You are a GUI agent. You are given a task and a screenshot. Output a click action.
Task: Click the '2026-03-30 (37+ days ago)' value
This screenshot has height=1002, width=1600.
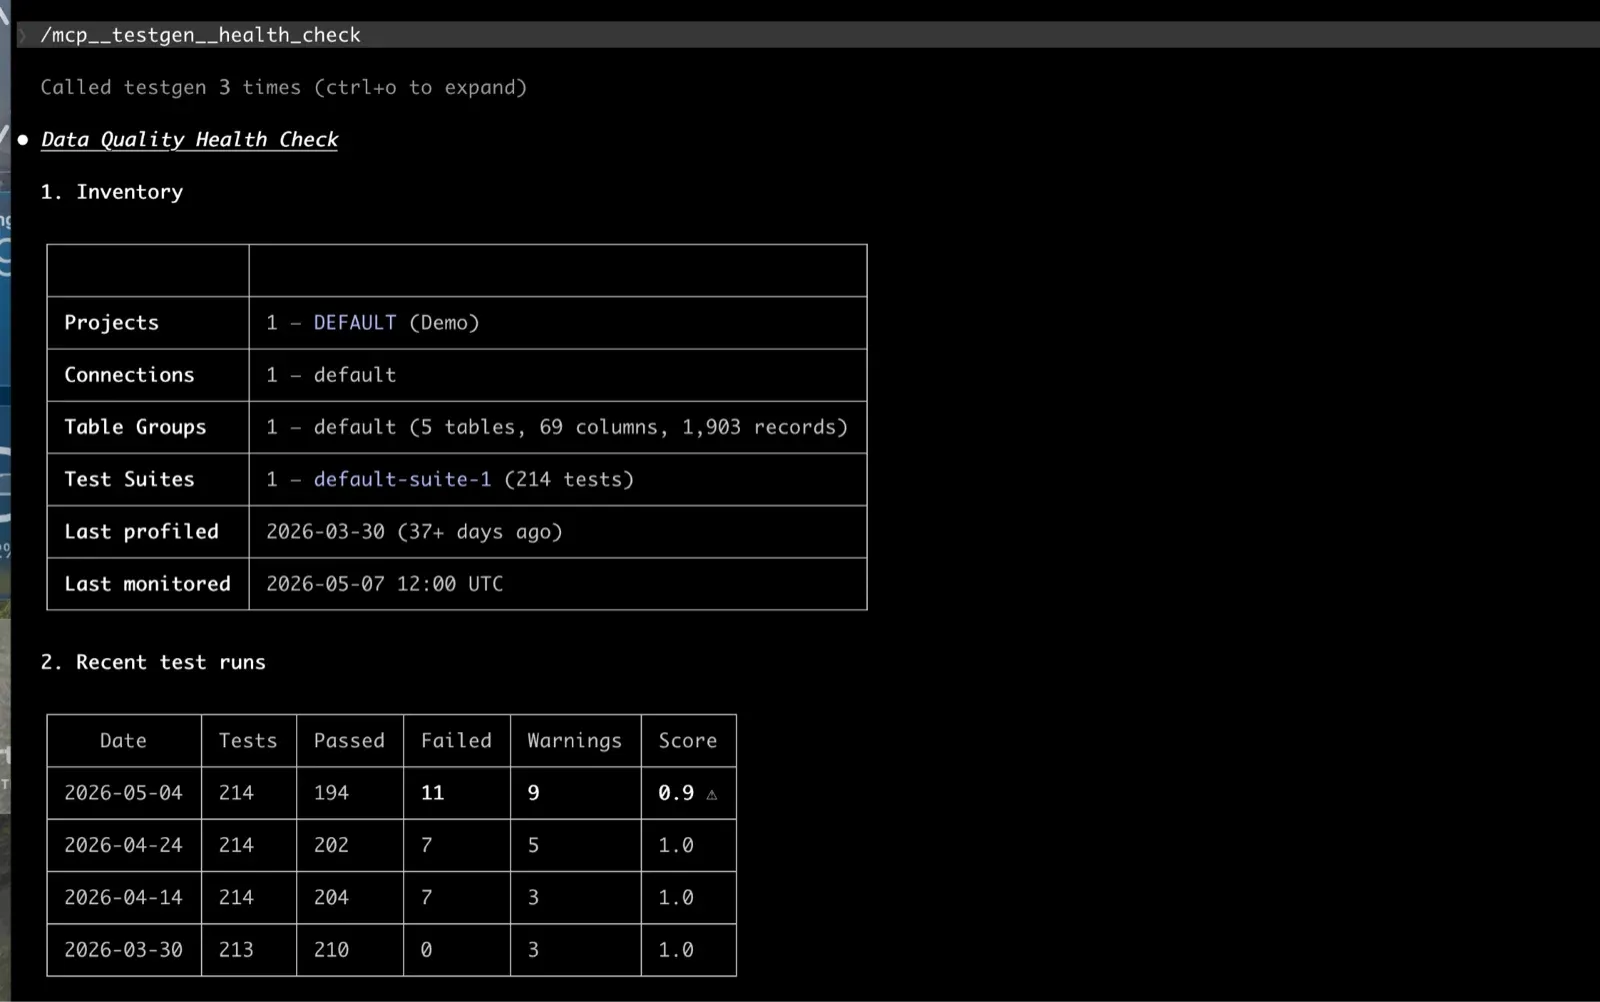(414, 532)
